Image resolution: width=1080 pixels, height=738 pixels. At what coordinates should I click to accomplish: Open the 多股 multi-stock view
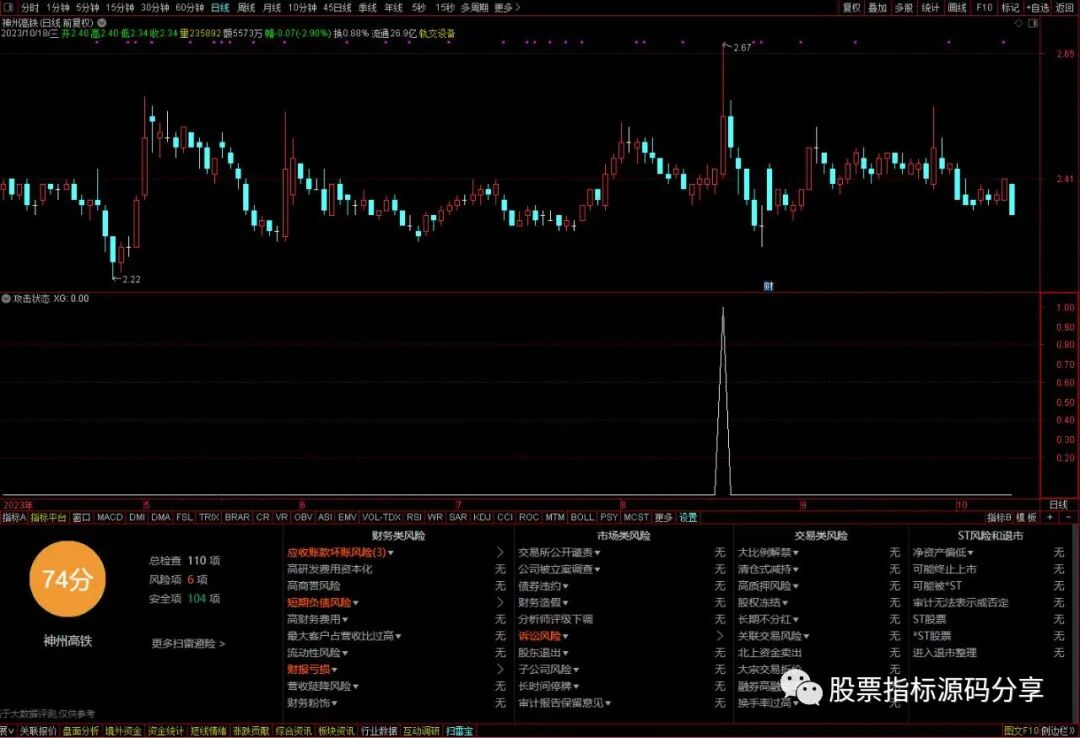[x=904, y=8]
